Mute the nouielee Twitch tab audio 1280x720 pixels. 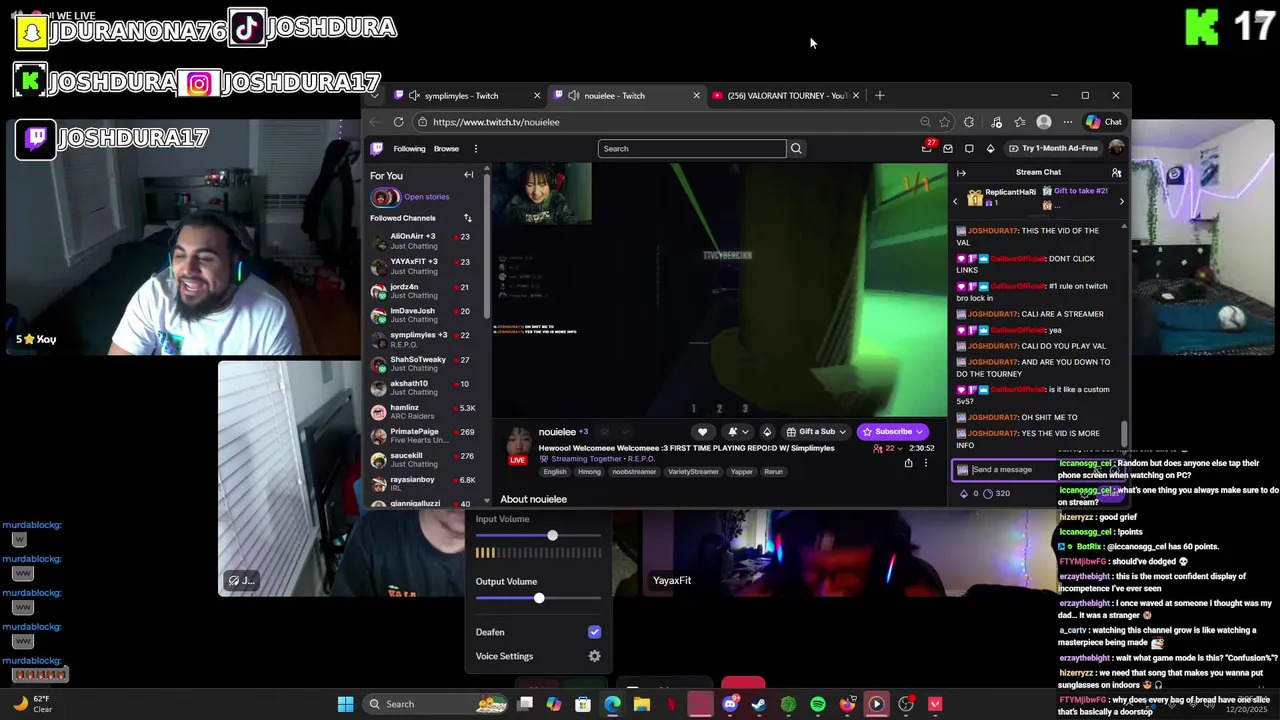(x=573, y=96)
